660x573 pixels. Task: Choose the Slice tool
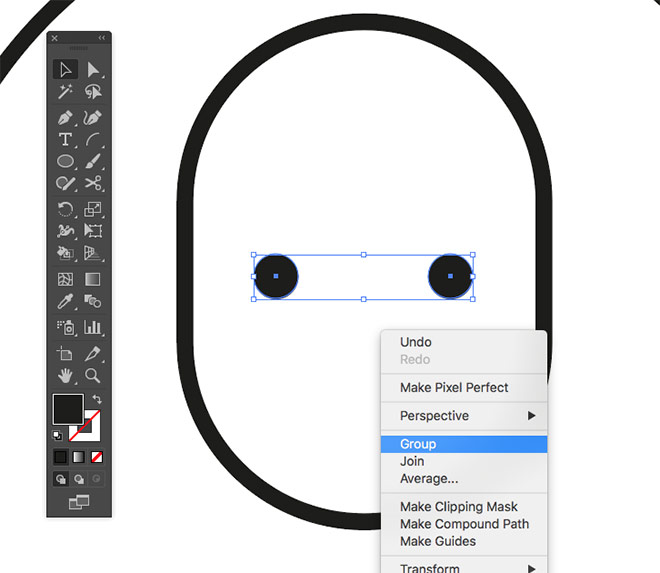93,354
